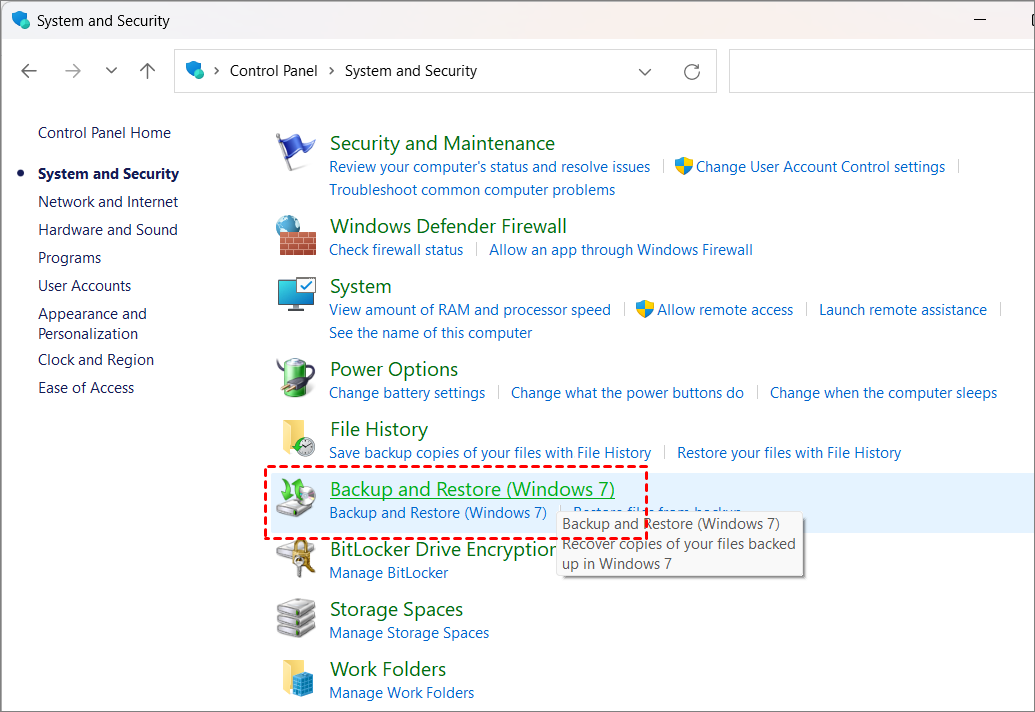
Task: Expand the address bar history dropdown
Action: (x=645, y=72)
